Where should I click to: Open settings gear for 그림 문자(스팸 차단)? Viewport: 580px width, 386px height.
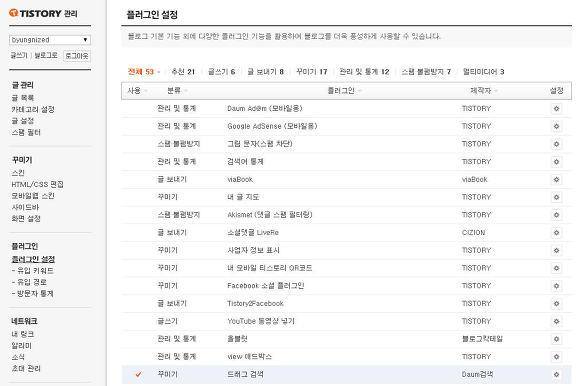pos(556,144)
